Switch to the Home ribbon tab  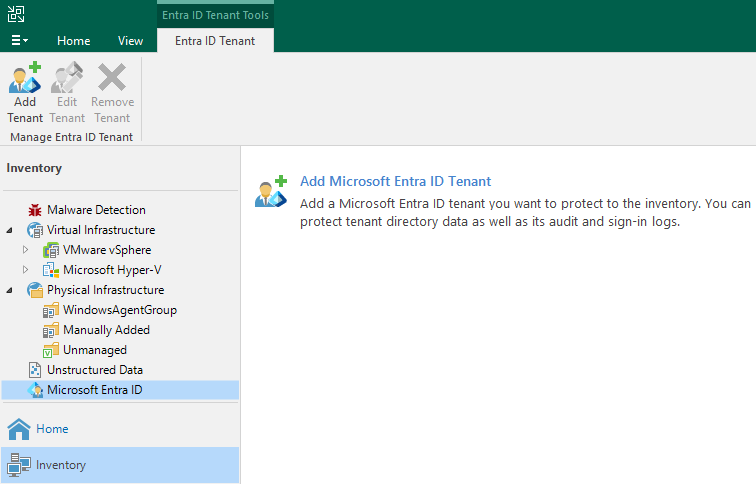click(x=73, y=41)
